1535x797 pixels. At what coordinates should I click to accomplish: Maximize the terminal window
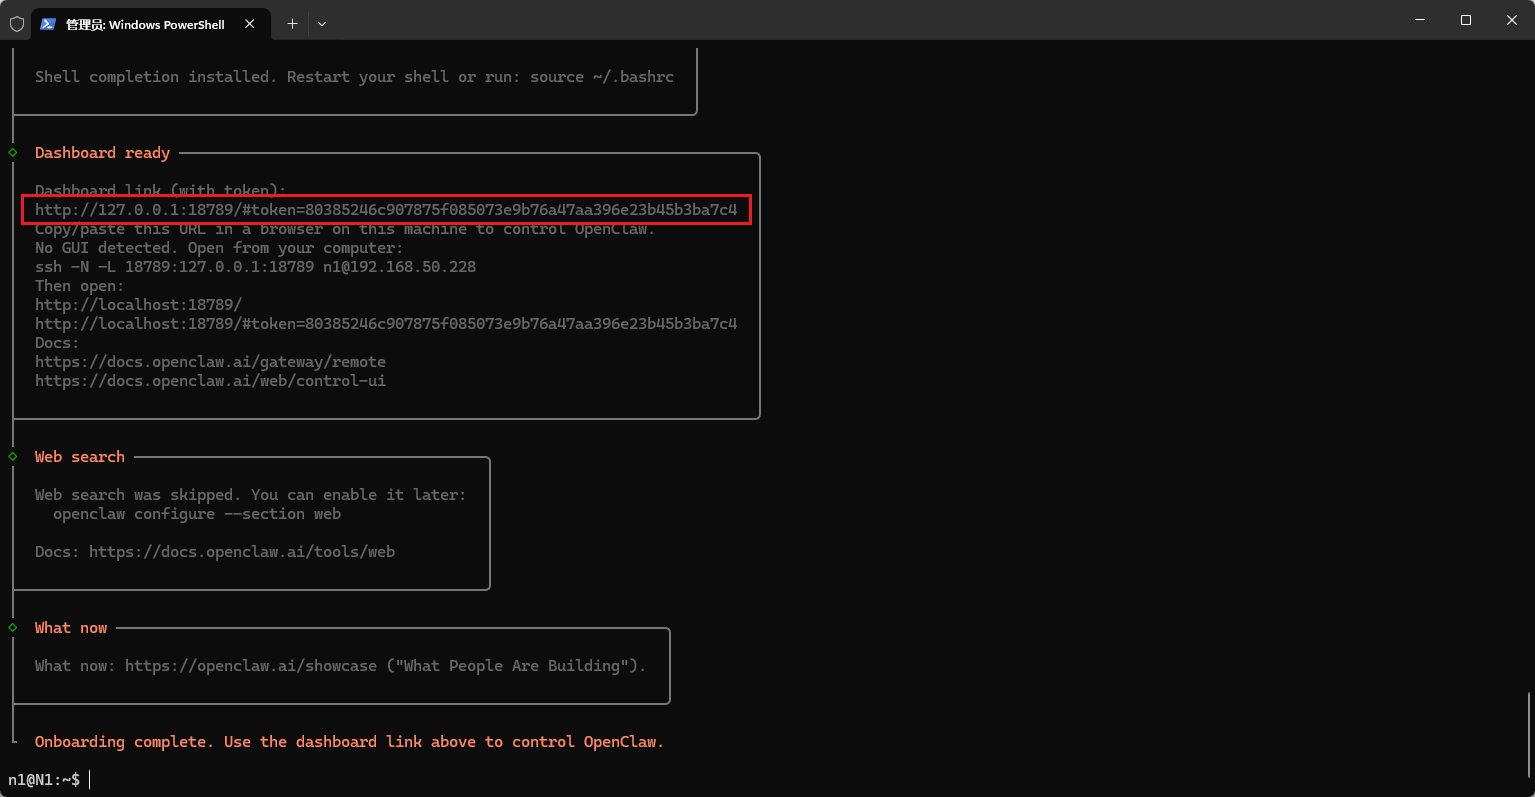click(x=1466, y=20)
